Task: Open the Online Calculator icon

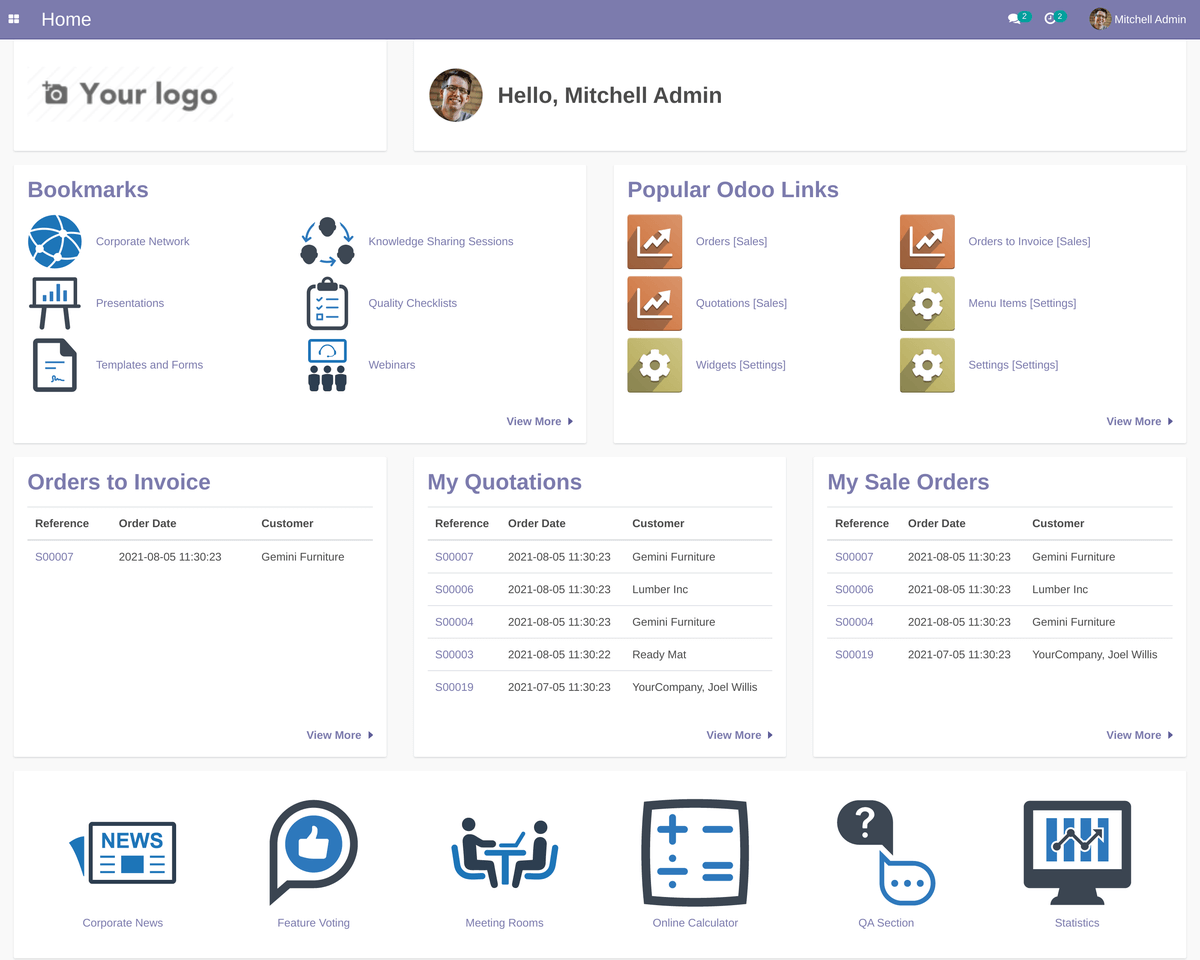Action: click(x=695, y=853)
